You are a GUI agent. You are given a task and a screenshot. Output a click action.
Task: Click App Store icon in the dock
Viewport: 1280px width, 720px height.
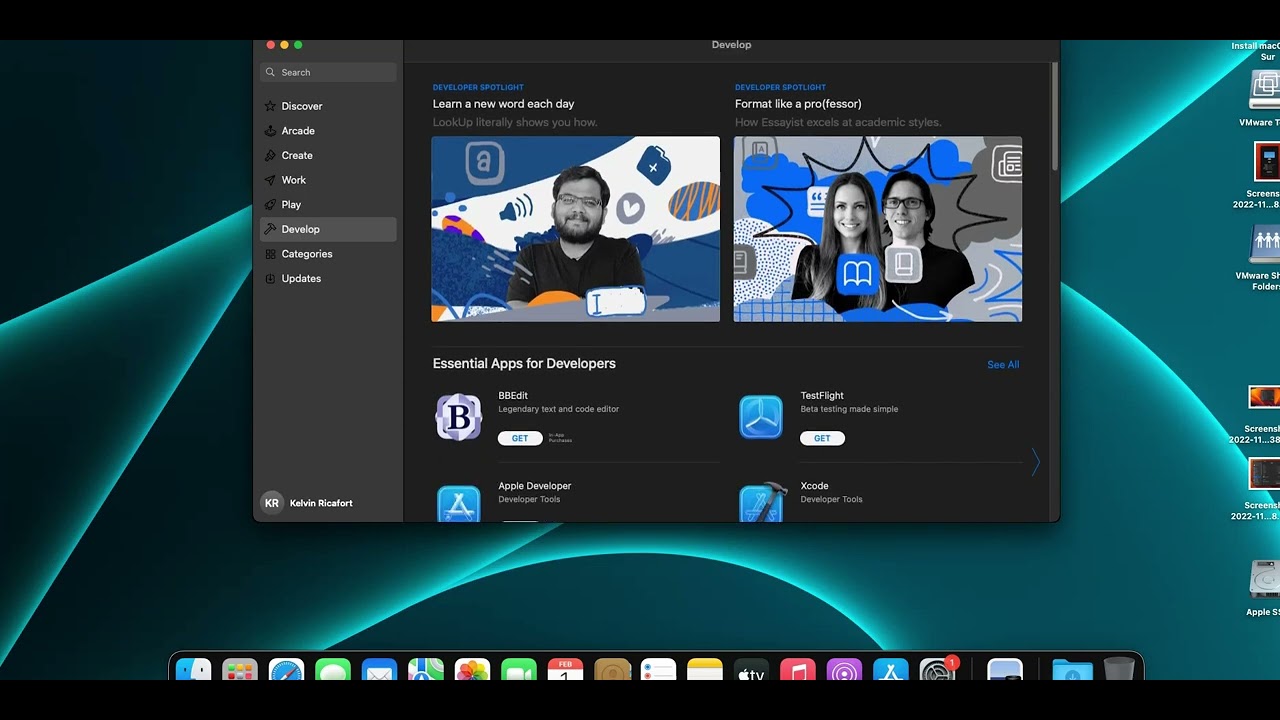click(891, 670)
